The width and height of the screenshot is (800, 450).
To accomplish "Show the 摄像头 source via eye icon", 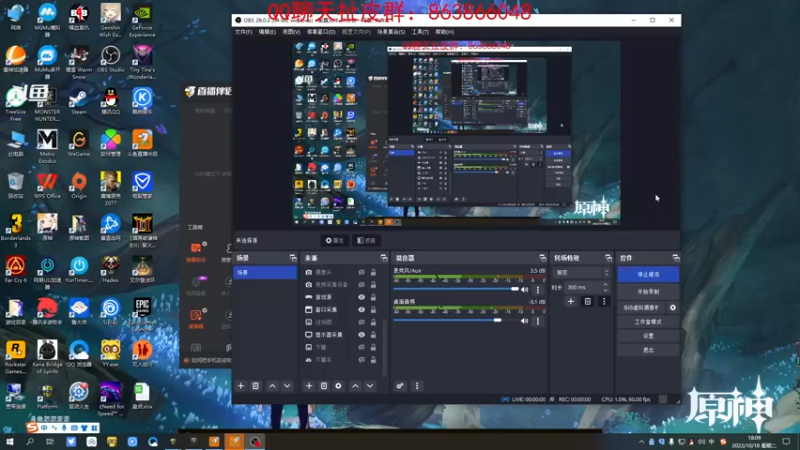I will pos(361,272).
